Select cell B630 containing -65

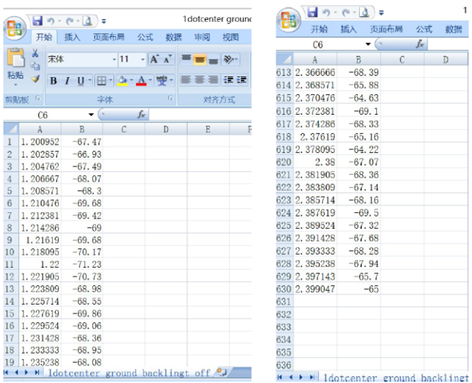point(359,289)
